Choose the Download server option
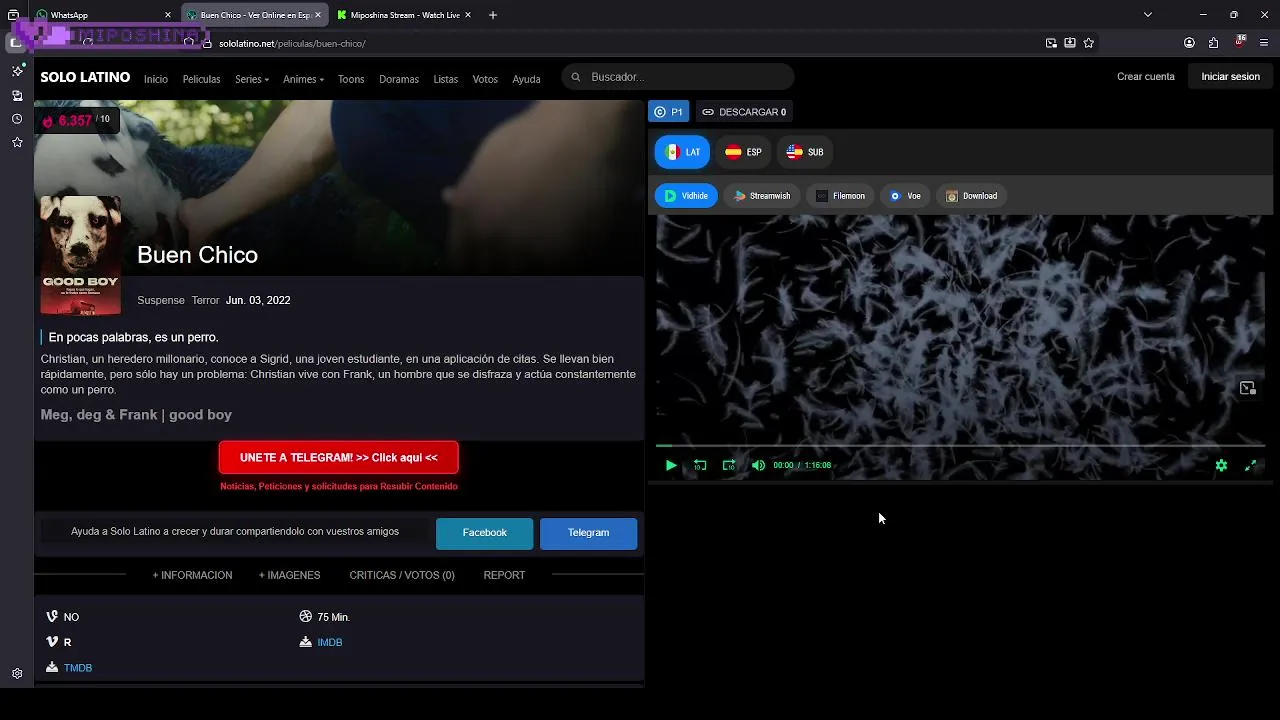Screen dimensions: 1280x720 click(971, 196)
